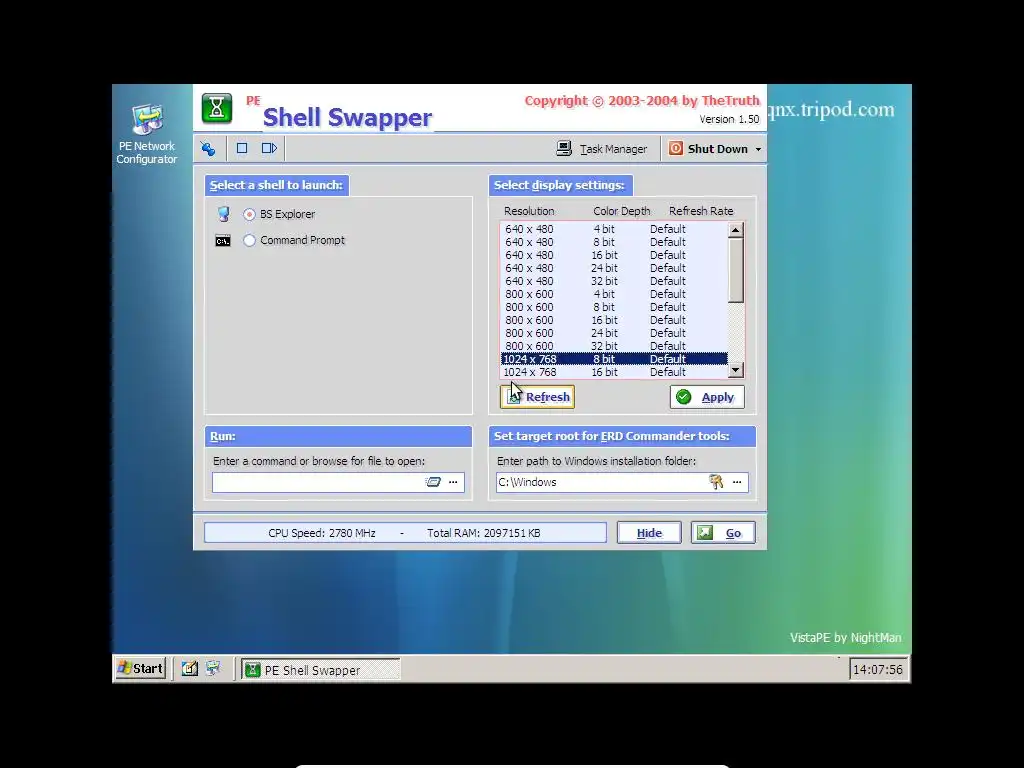The height and width of the screenshot is (768, 1024).
Task: Click the Refresh Rate column header
Action: pyautogui.click(x=701, y=211)
